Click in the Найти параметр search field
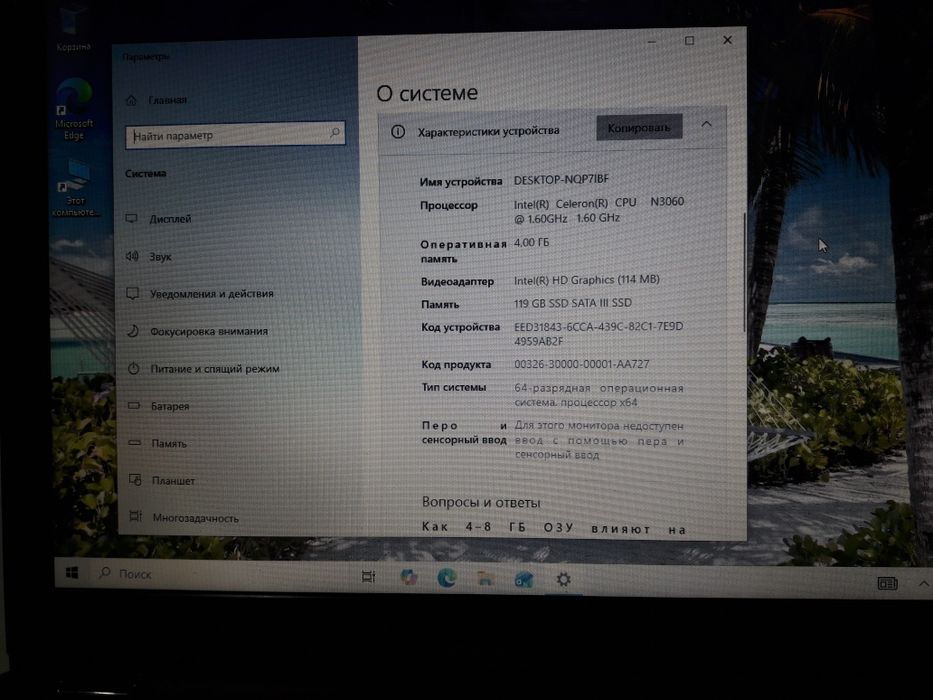Image resolution: width=933 pixels, height=700 pixels. (x=235, y=135)
